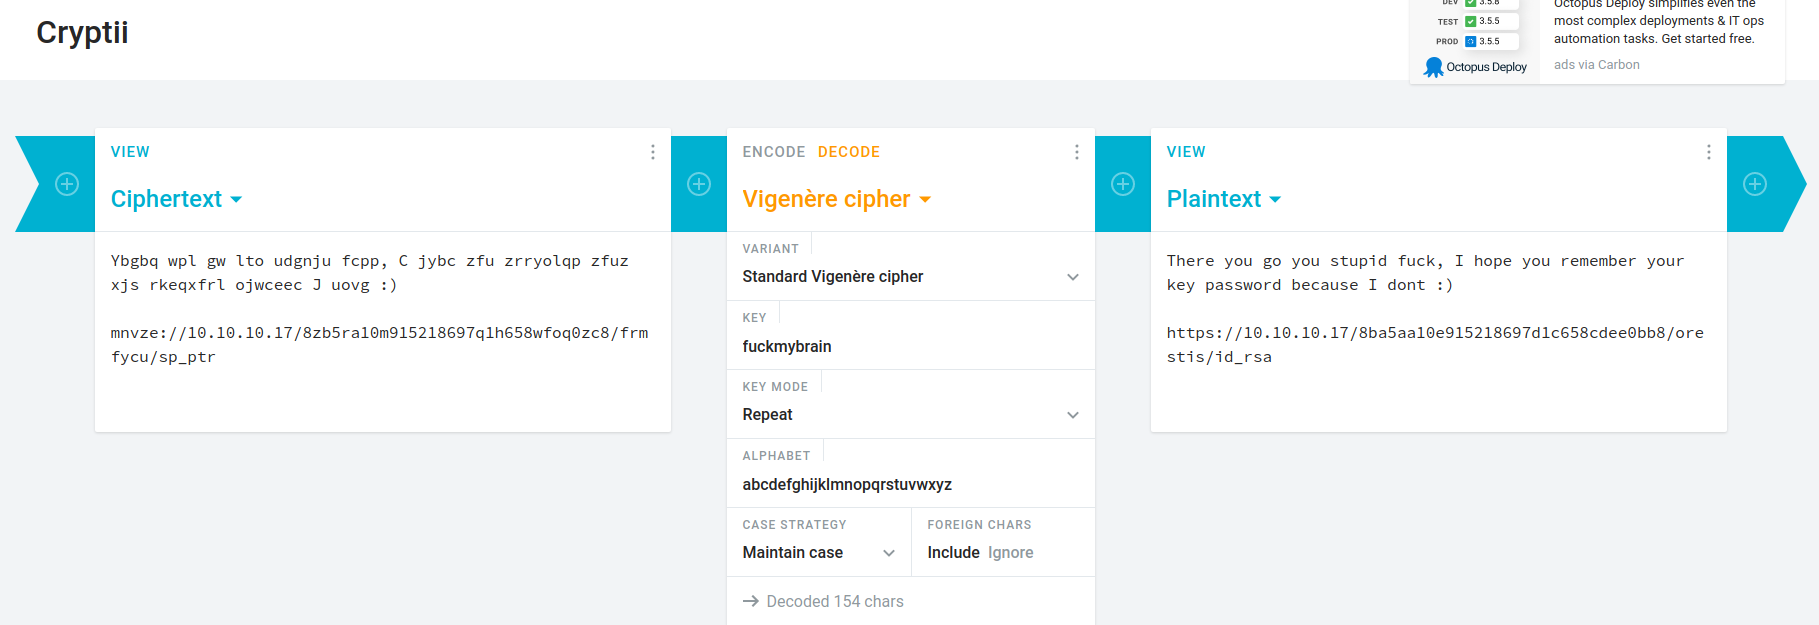Add a brick after the Plaintext panel
Image resolution: width=1819 pixels, height=625 pixels.
pyautogui.click(x=1755, y=184)
